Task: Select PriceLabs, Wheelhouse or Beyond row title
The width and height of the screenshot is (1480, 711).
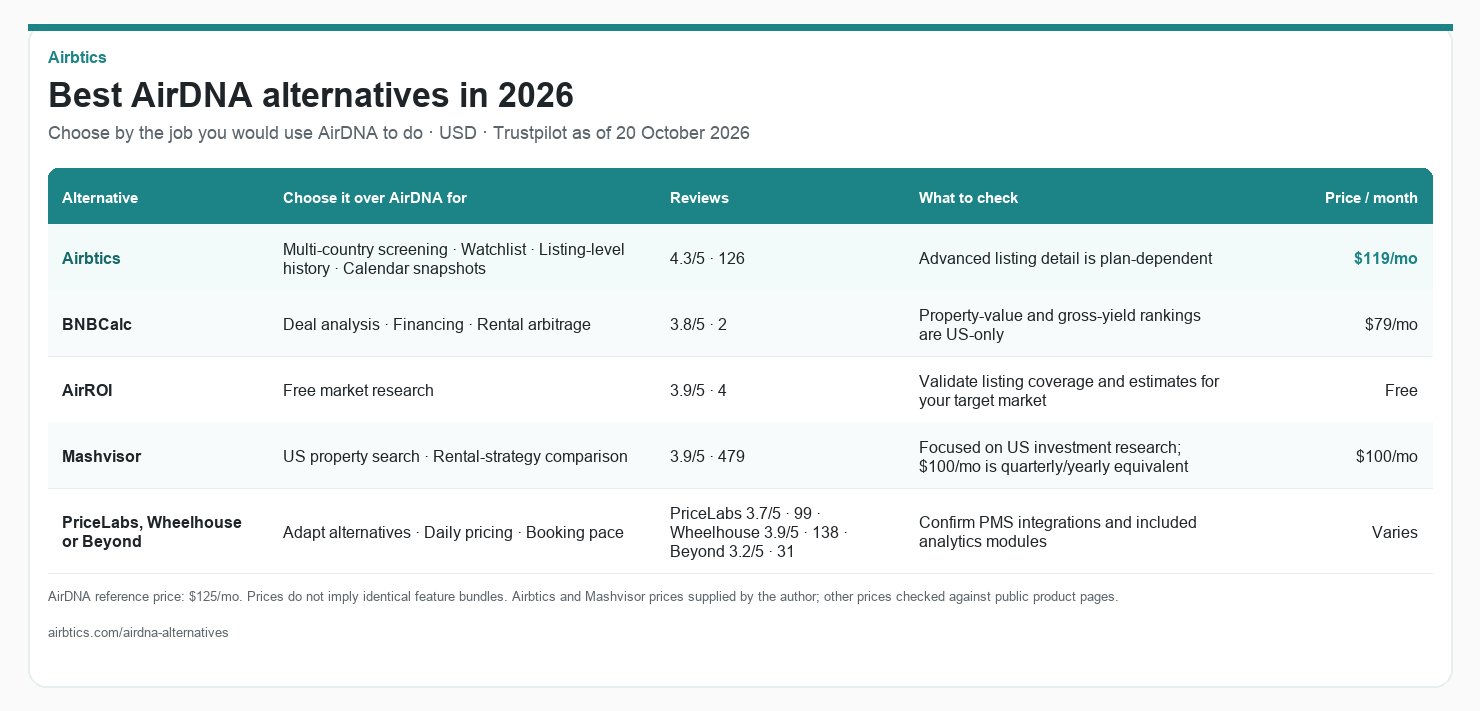Action: coord(152,532)
